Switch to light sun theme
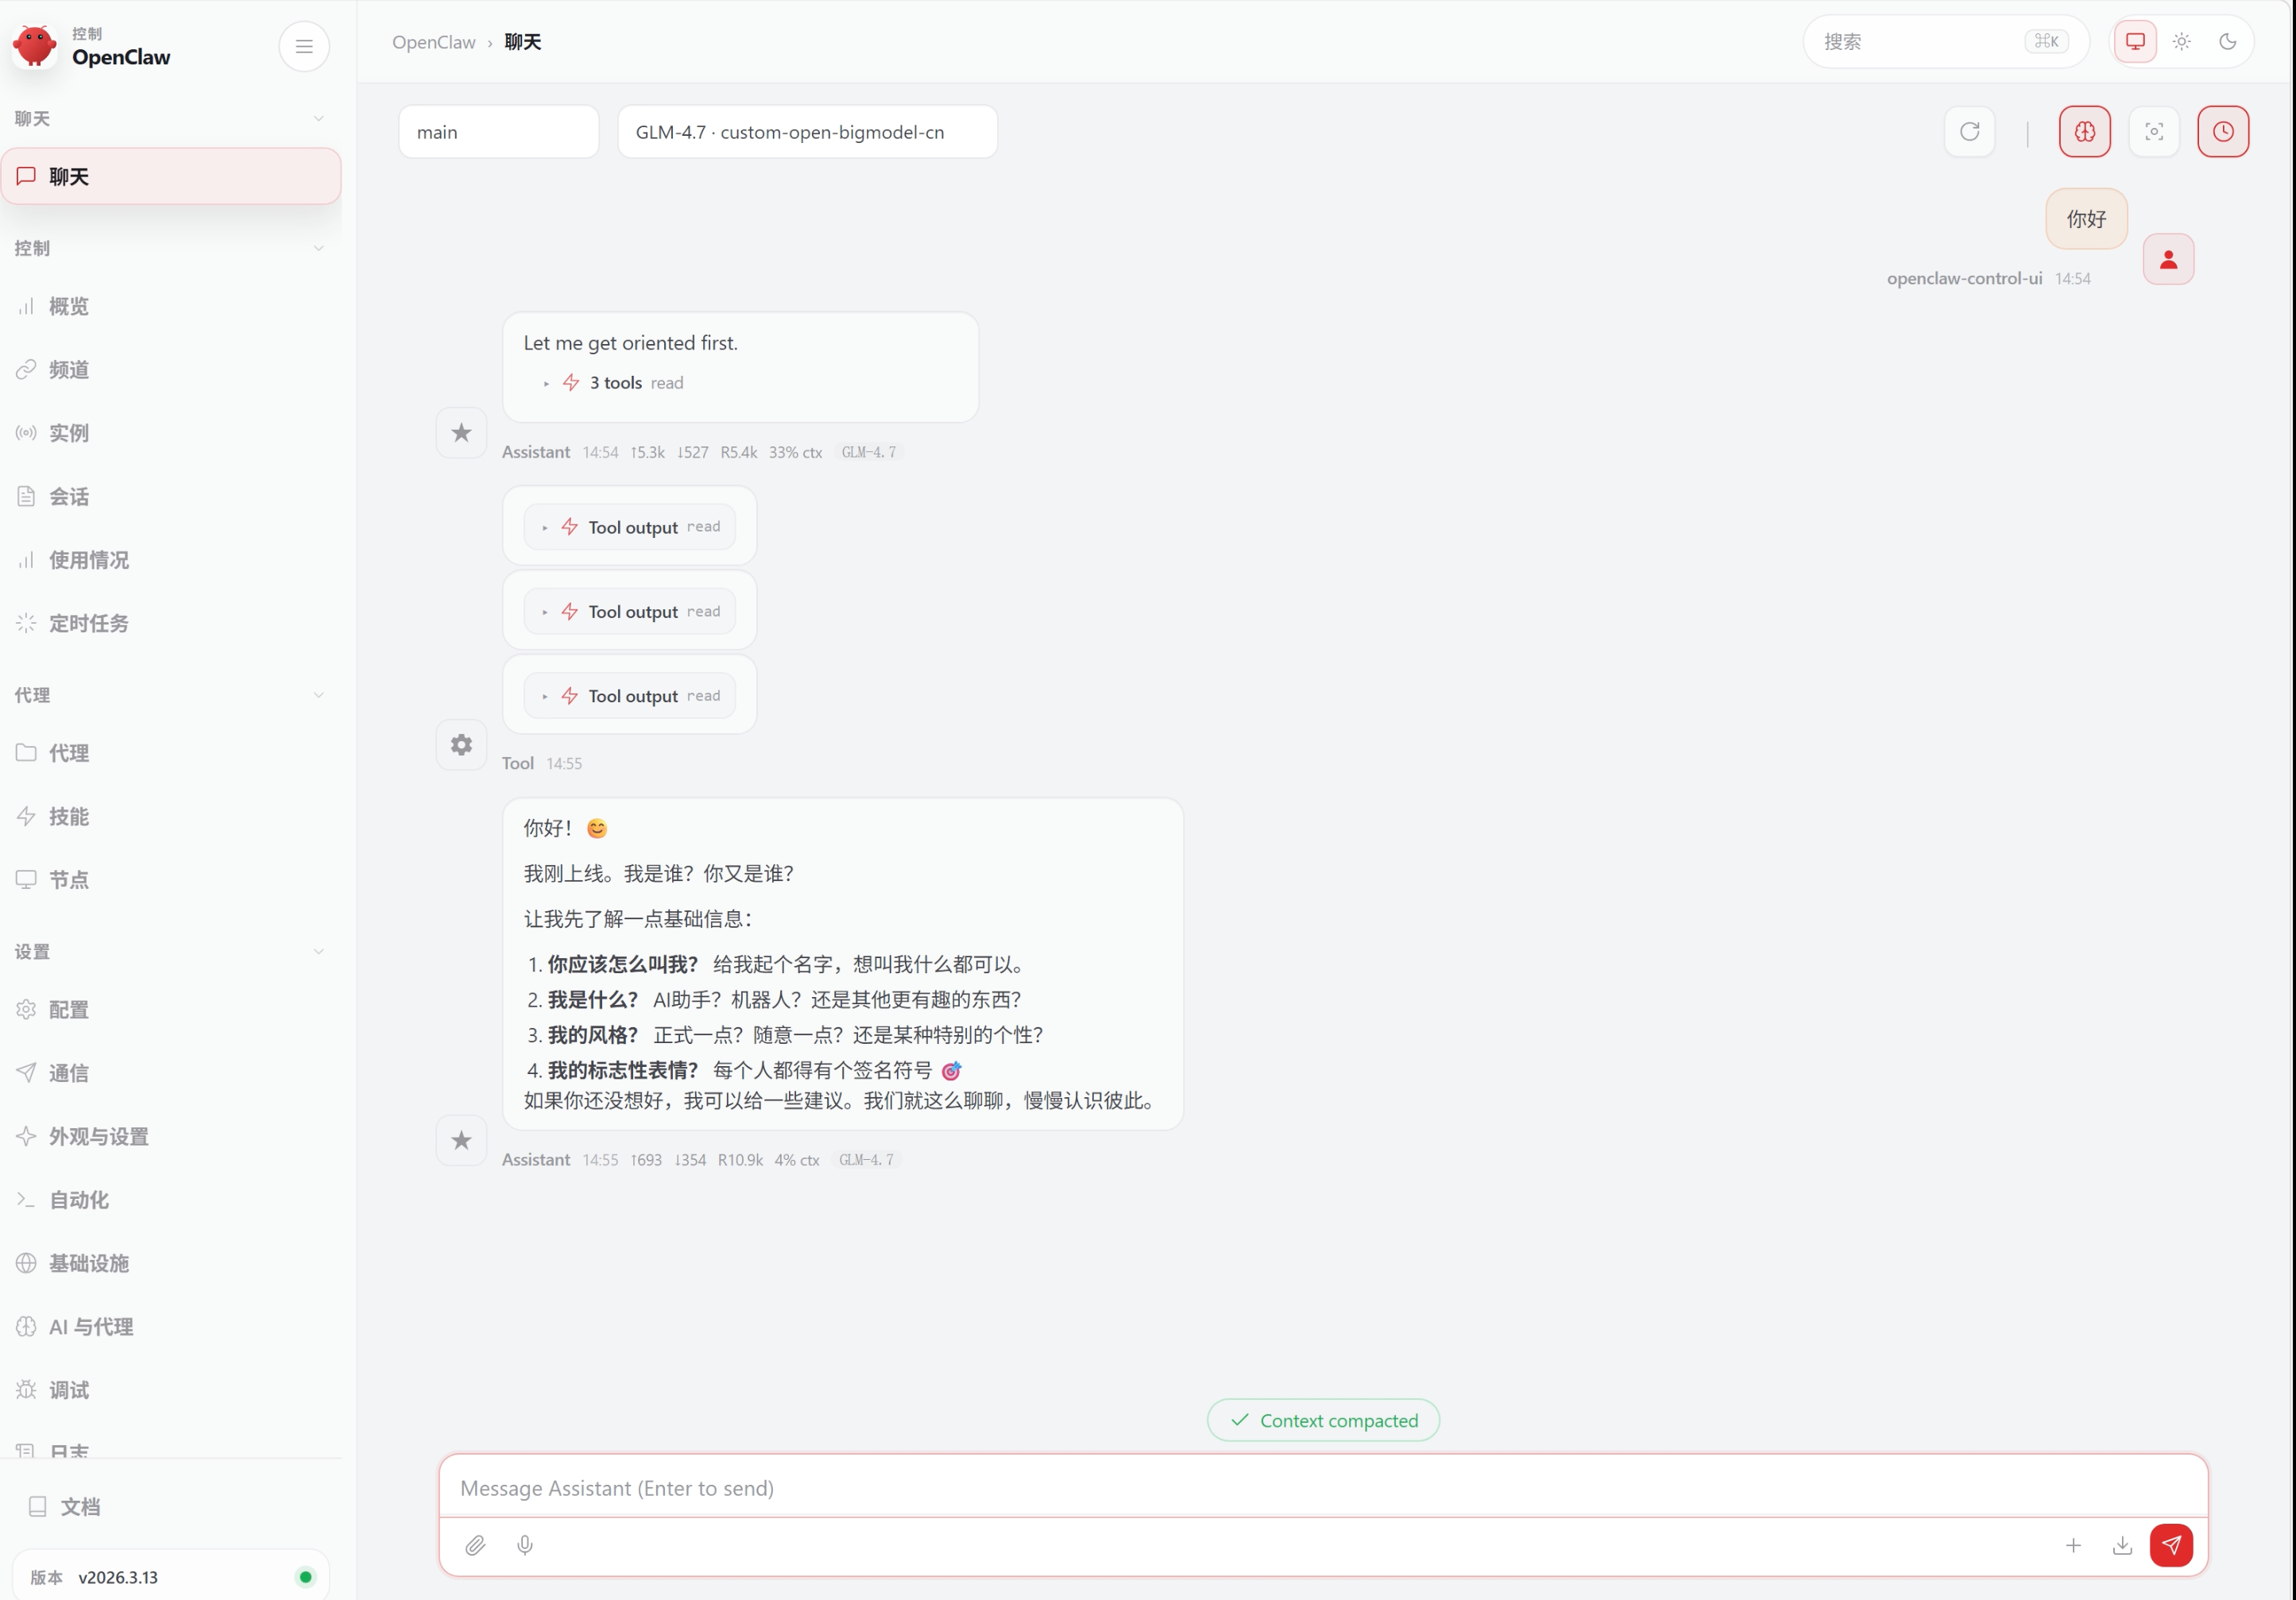The height and width of the screenshot is (1600, 2296). click(2181, 41)
